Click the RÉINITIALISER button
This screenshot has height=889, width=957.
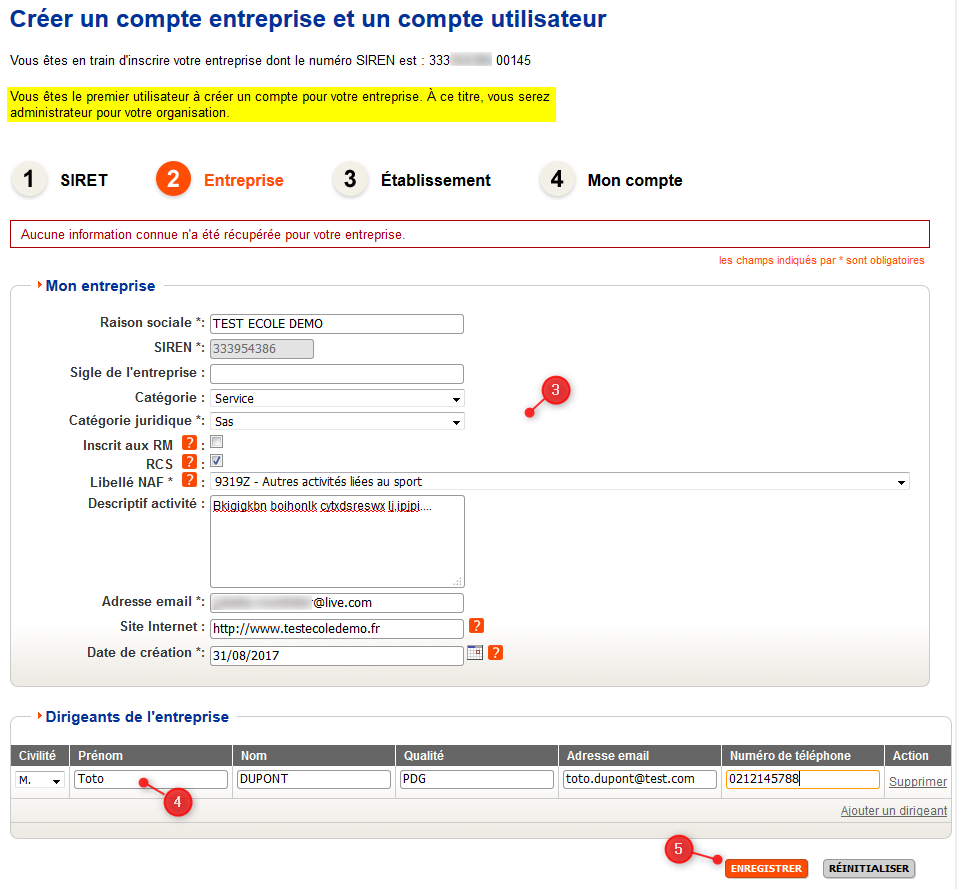coord(868,868)
